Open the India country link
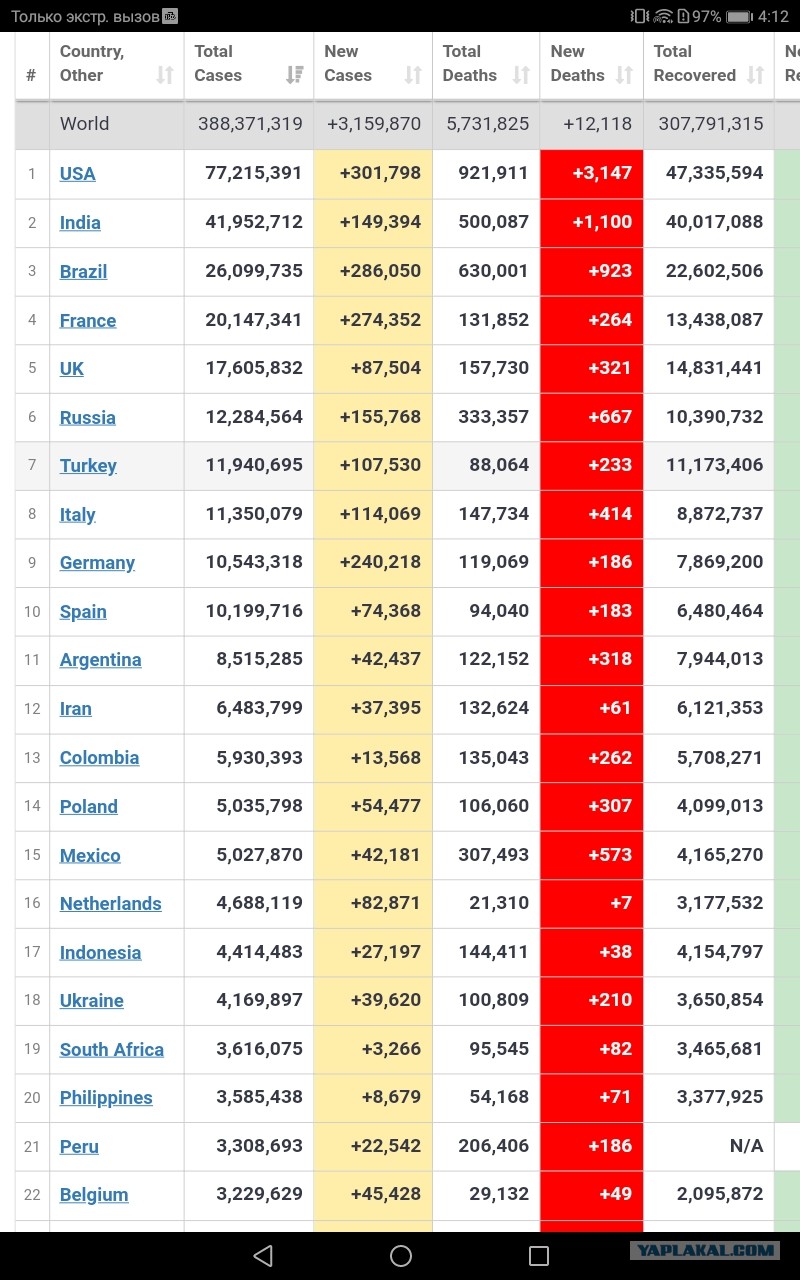 tap(80, 223)
